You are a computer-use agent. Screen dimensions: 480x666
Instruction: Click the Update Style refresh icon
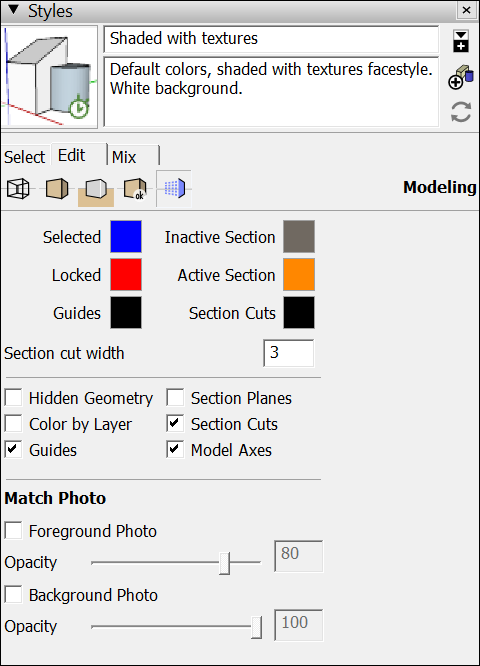click(x=461, y=112)
